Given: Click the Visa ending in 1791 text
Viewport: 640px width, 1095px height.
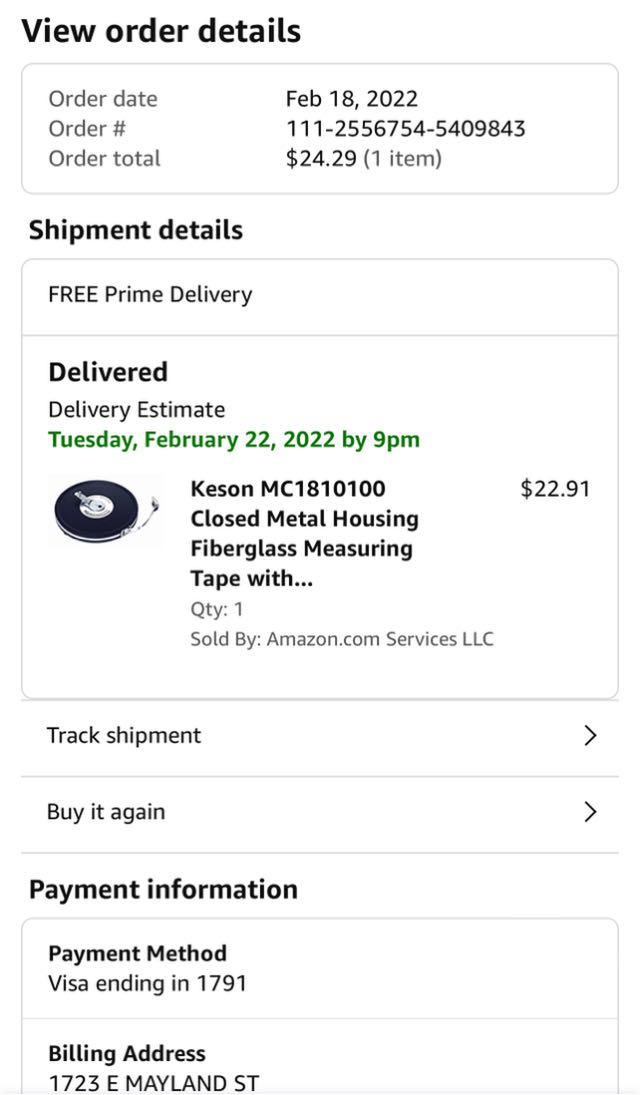Looking at the screenshot, I should 147,983.
